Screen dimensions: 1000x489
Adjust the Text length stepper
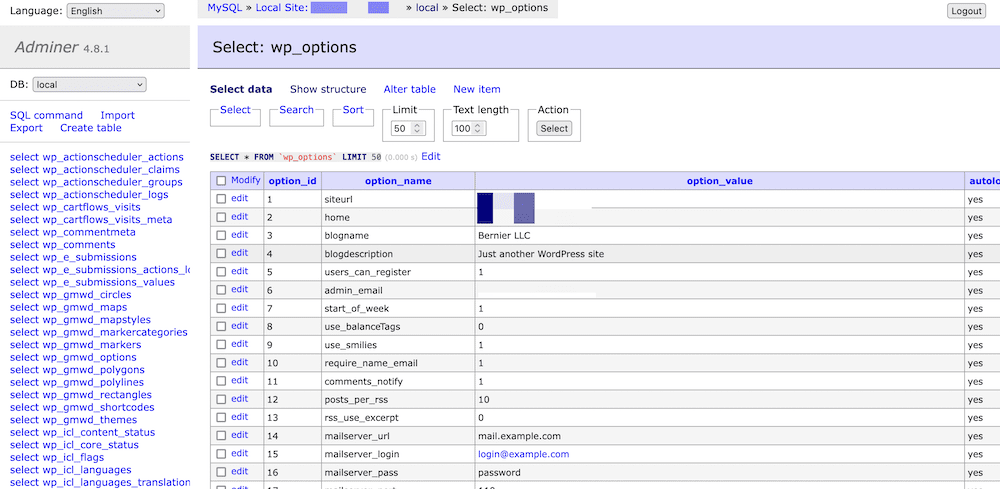[x=478, y=128]
